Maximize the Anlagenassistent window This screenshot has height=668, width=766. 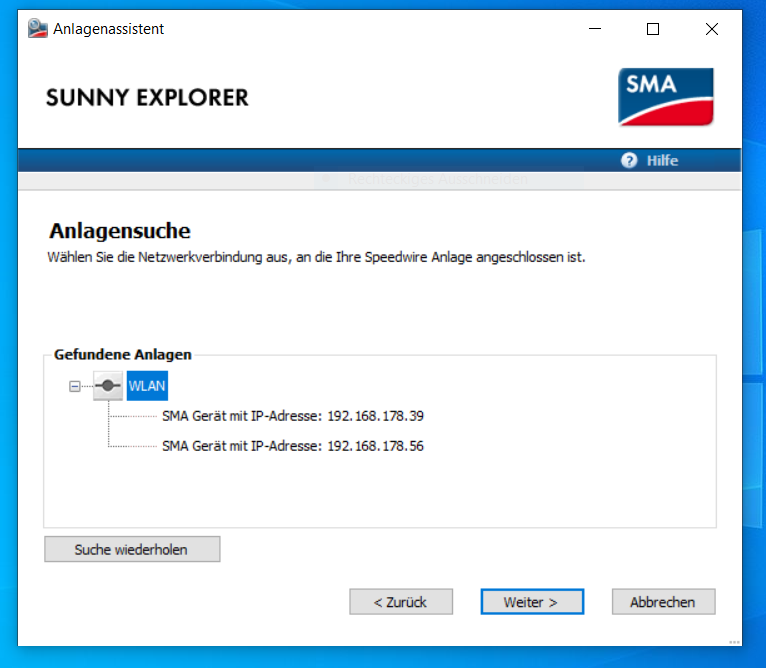pos(653,29)
